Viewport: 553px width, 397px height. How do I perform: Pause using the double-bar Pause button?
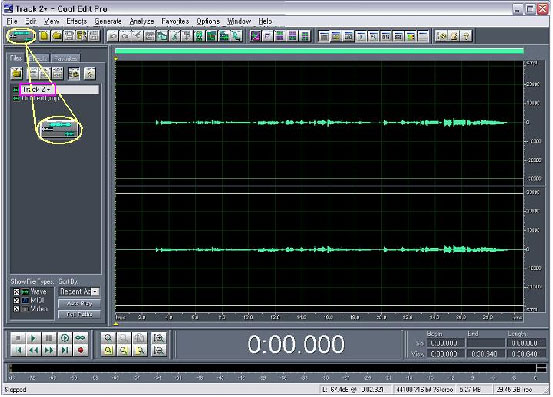coord(49,338)
